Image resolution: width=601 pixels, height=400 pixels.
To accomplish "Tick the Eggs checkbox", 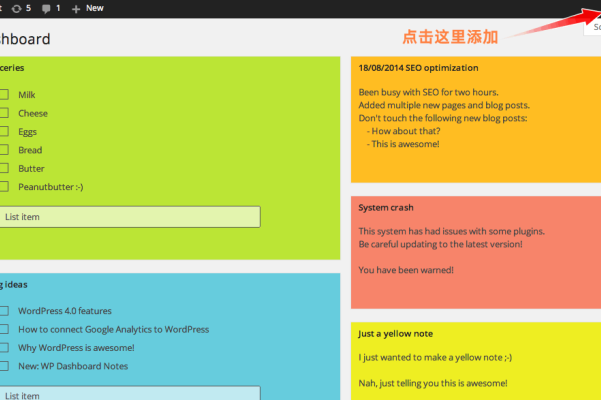I will (x=4, y=131).
